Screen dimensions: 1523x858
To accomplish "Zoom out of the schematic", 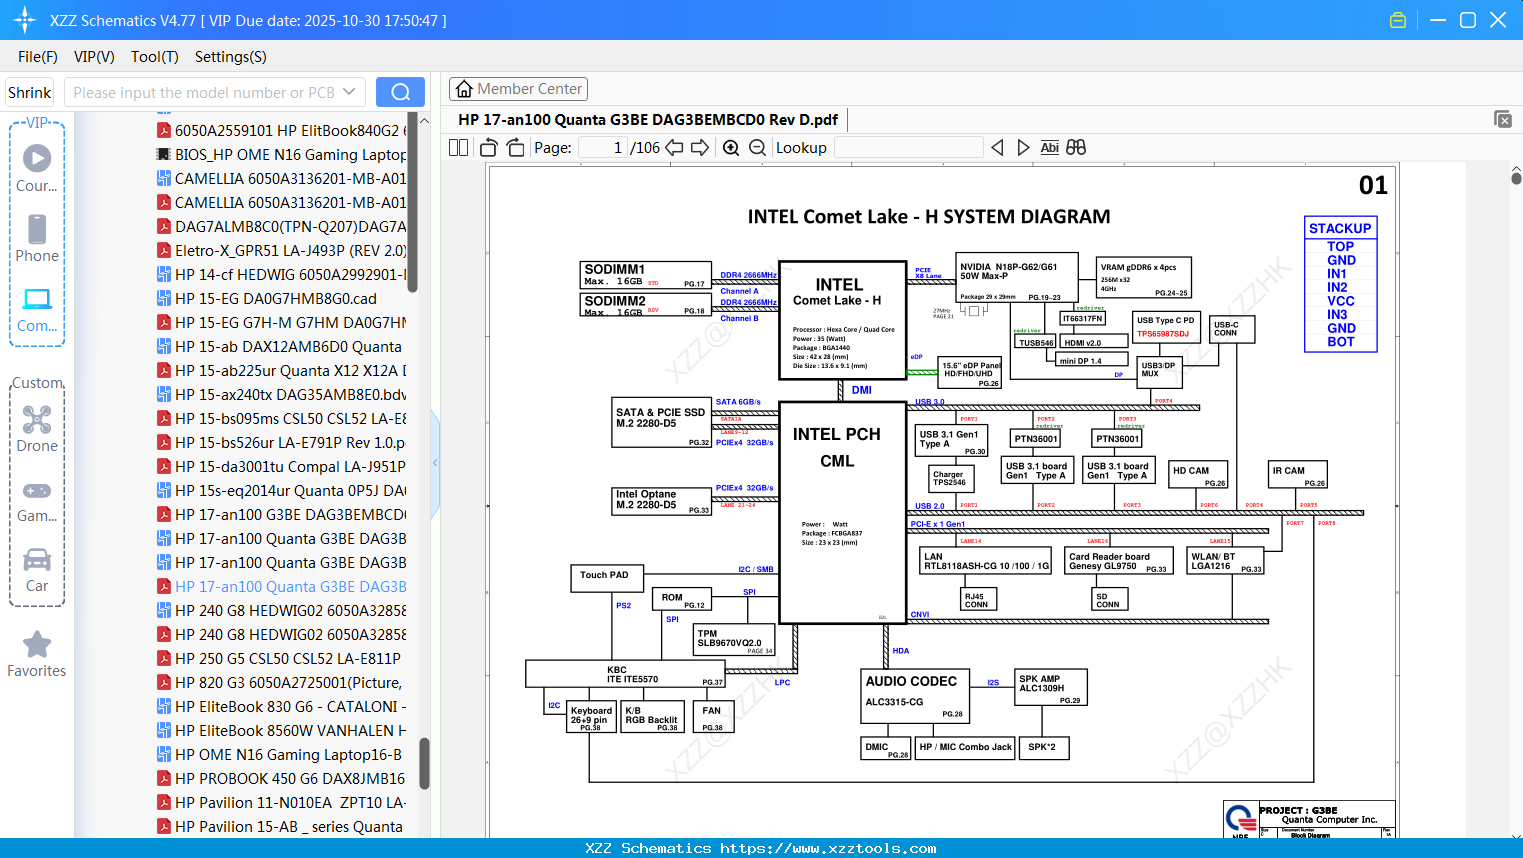I will point(757,147).
